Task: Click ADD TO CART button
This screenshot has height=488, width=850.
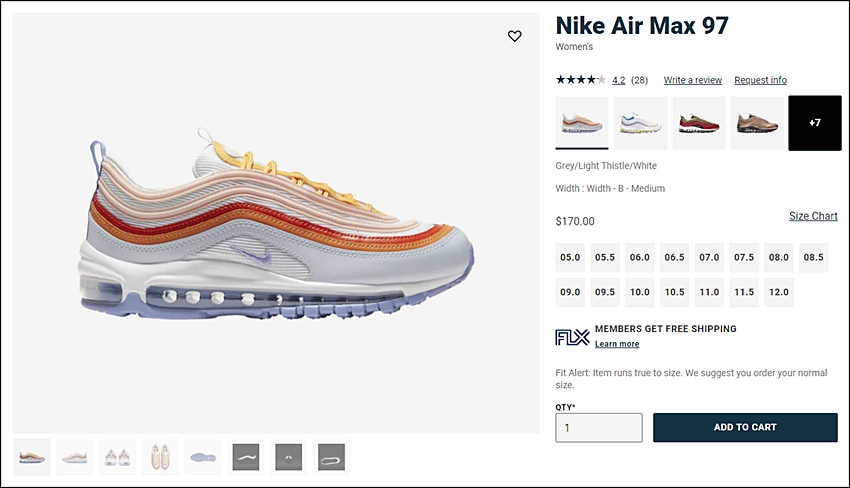Action: coord(745,428)
